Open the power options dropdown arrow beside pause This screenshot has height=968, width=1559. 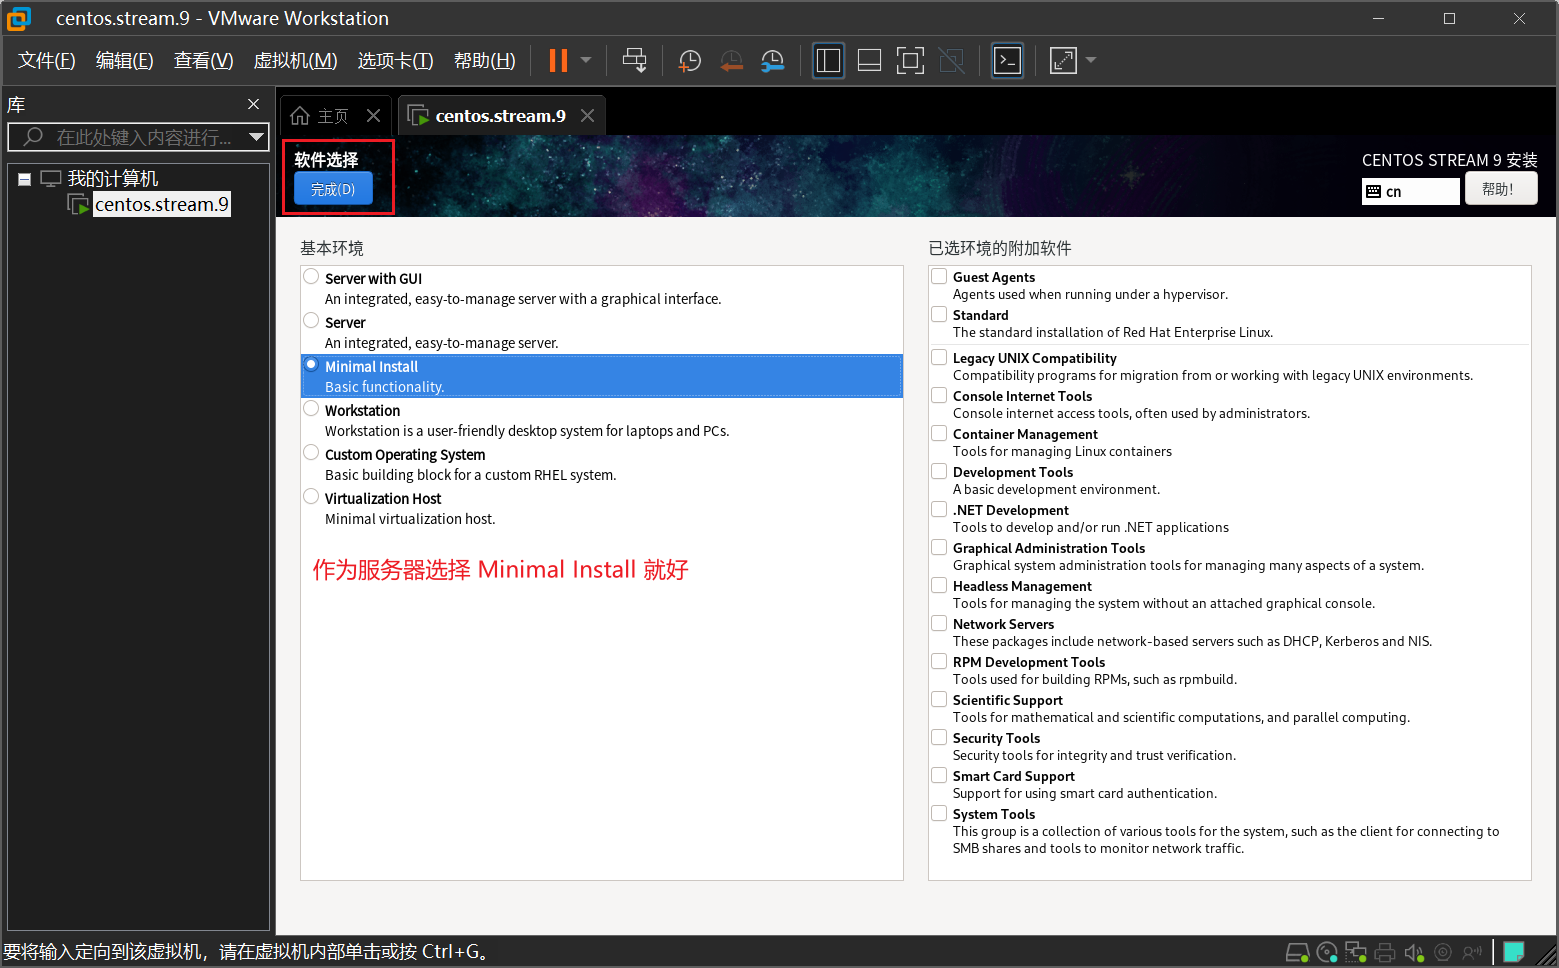[586, 60]
